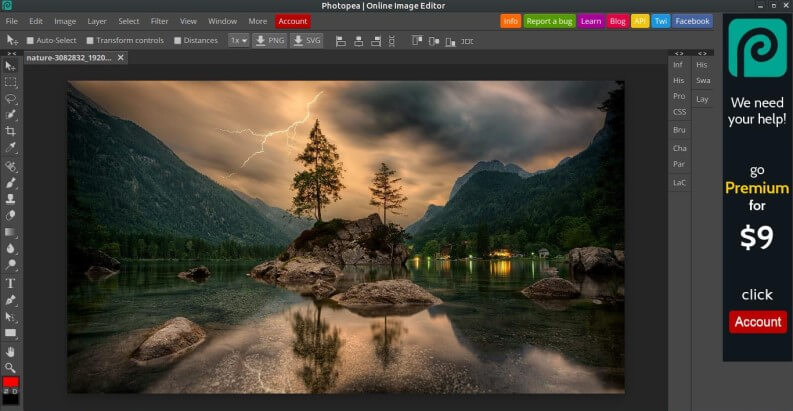Open the Layer menu
Image resolution: width=793 pixels, height=411 pixels.
[97, 21]
